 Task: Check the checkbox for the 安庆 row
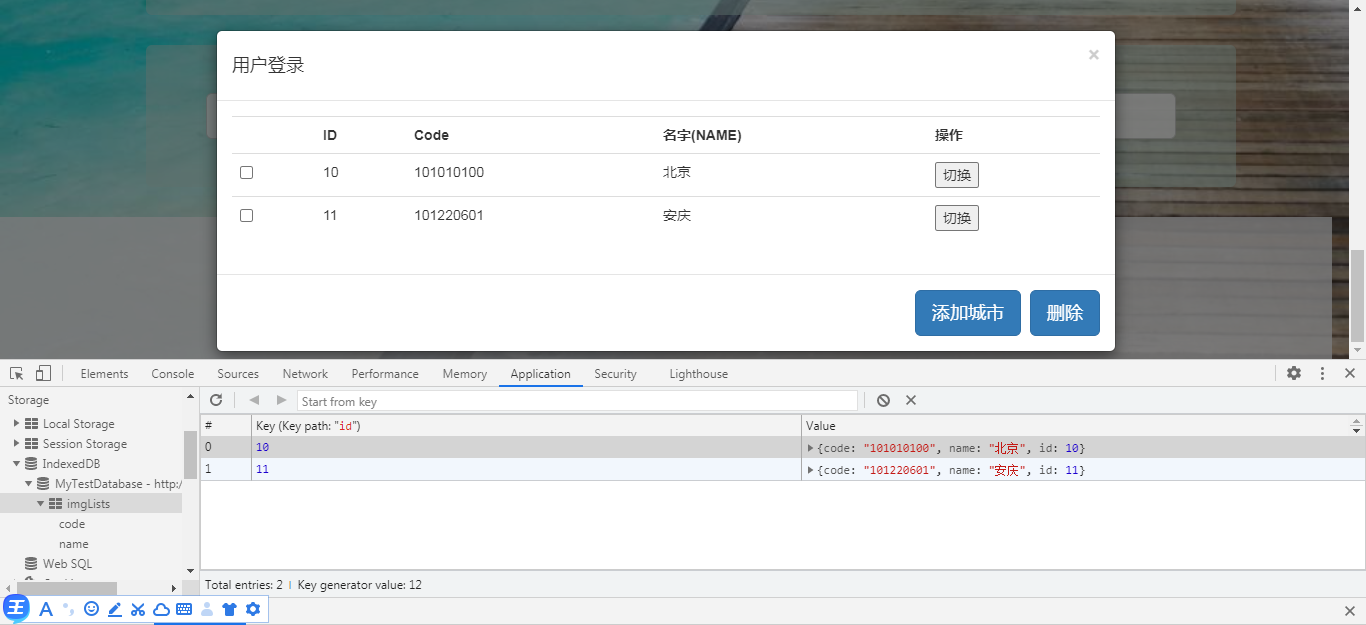[x=246, y=215]
